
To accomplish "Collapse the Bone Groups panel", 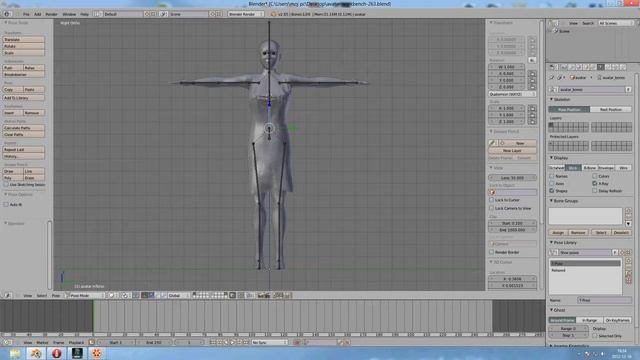I will click(x=551, y=201).
